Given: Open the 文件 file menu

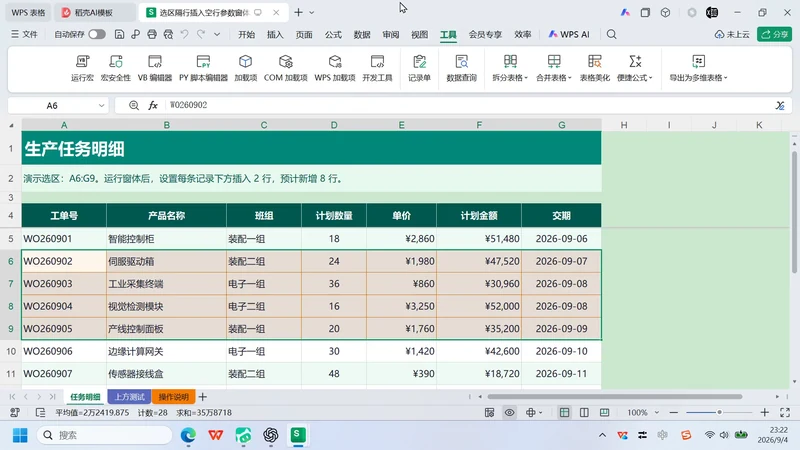Looking at the screenshot, I should point(24,34).
